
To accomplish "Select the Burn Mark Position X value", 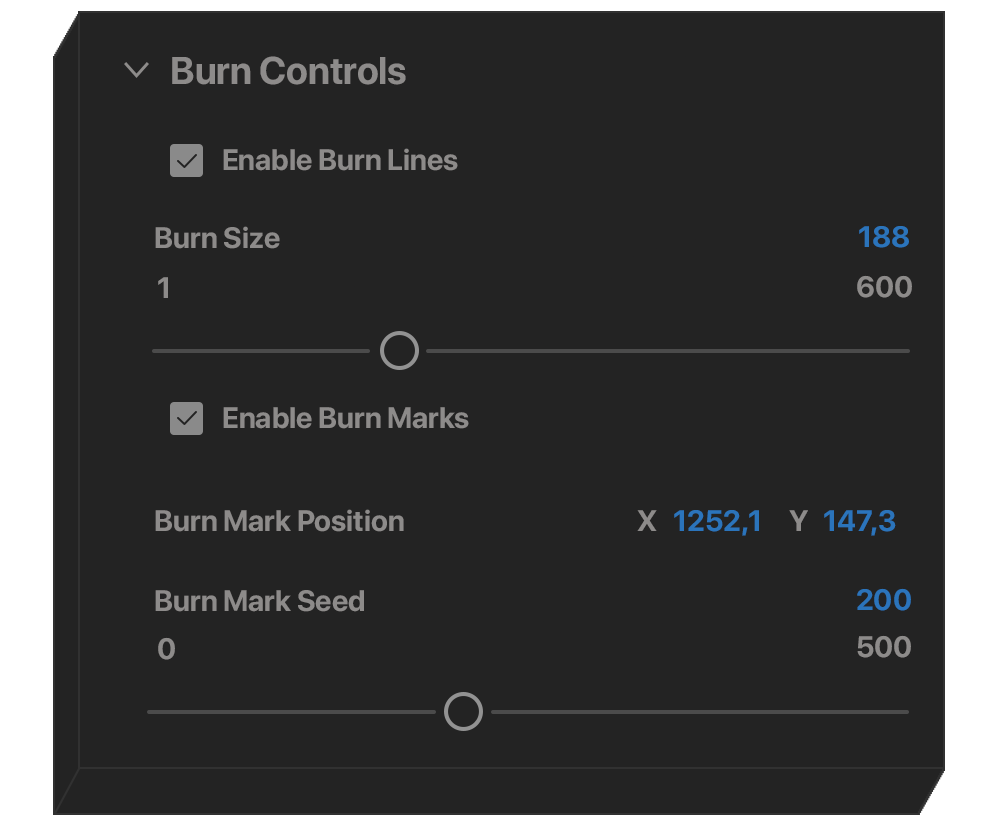I will pyautogui.click(x=717, y=521).
